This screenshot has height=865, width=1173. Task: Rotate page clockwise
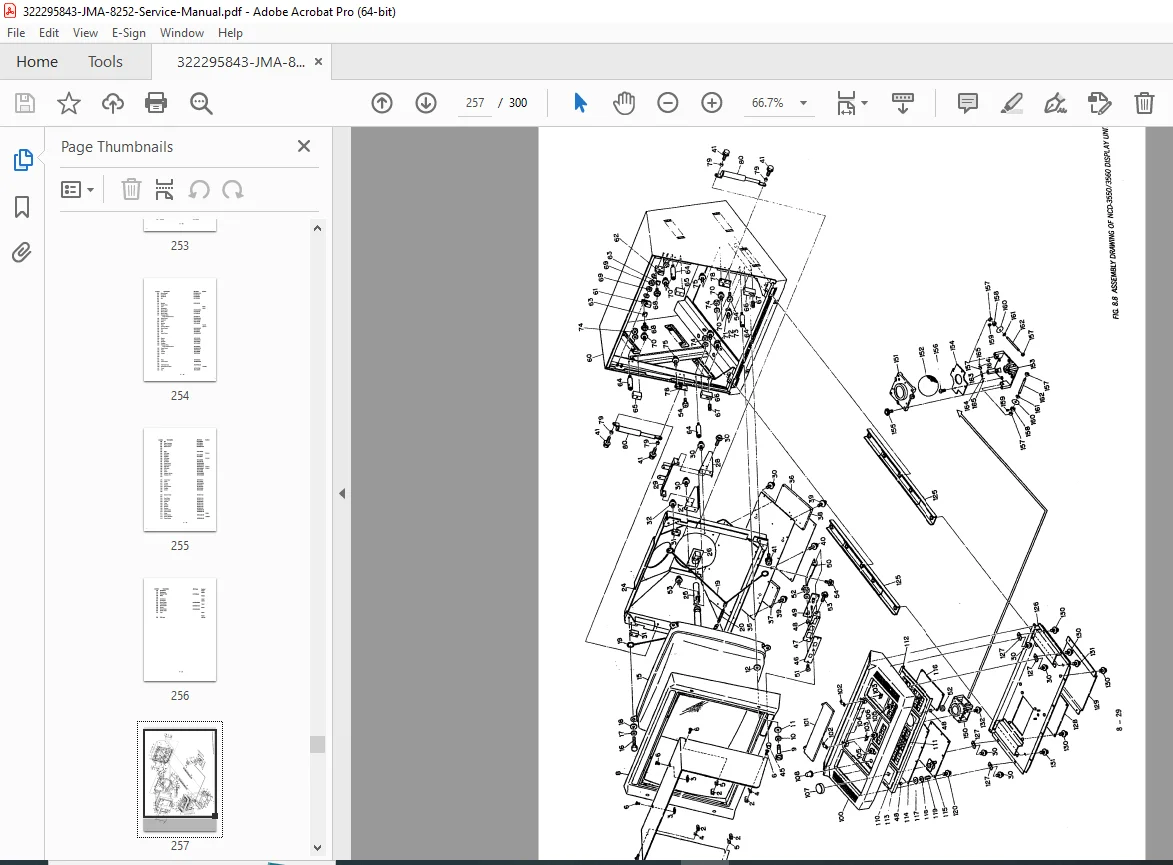(x=233, y=190)
